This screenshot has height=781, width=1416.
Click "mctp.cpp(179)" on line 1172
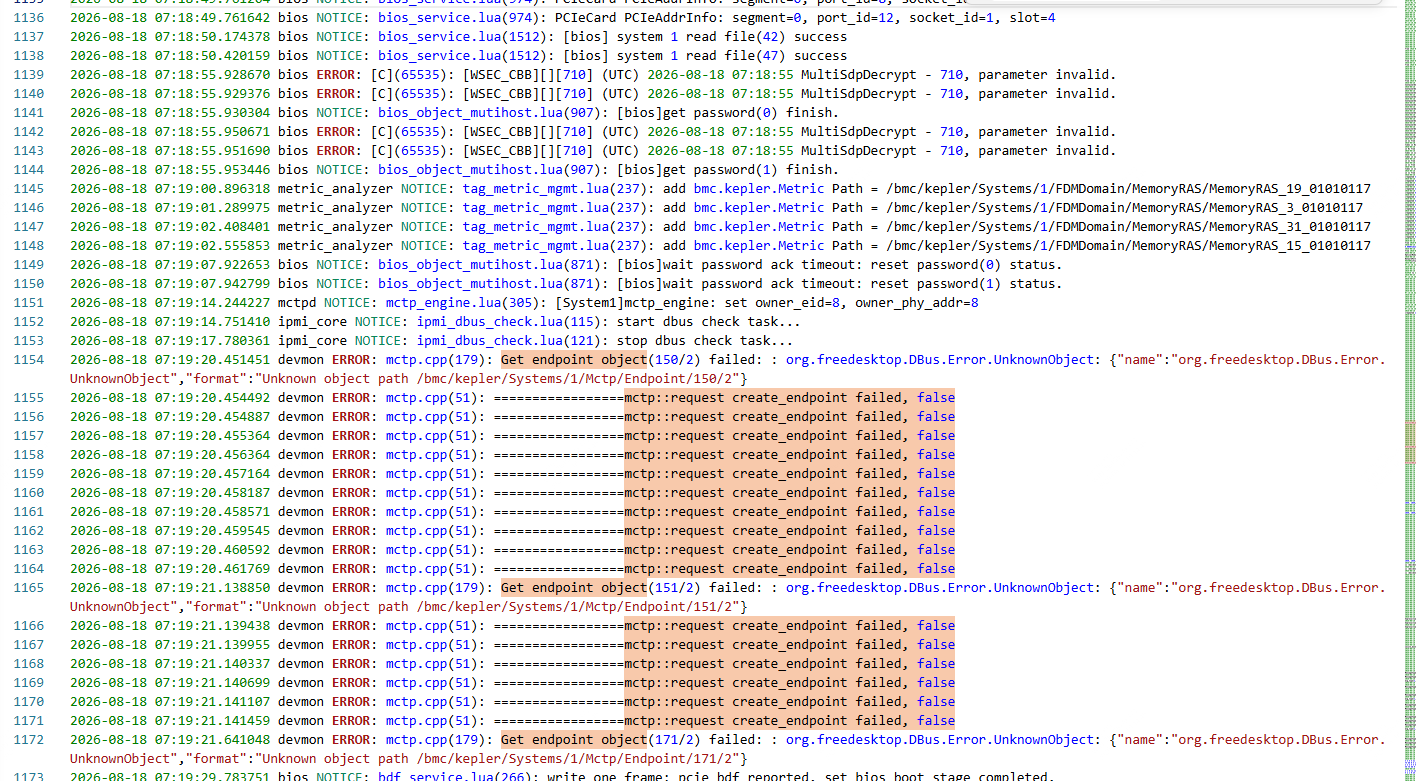(435, 740)
